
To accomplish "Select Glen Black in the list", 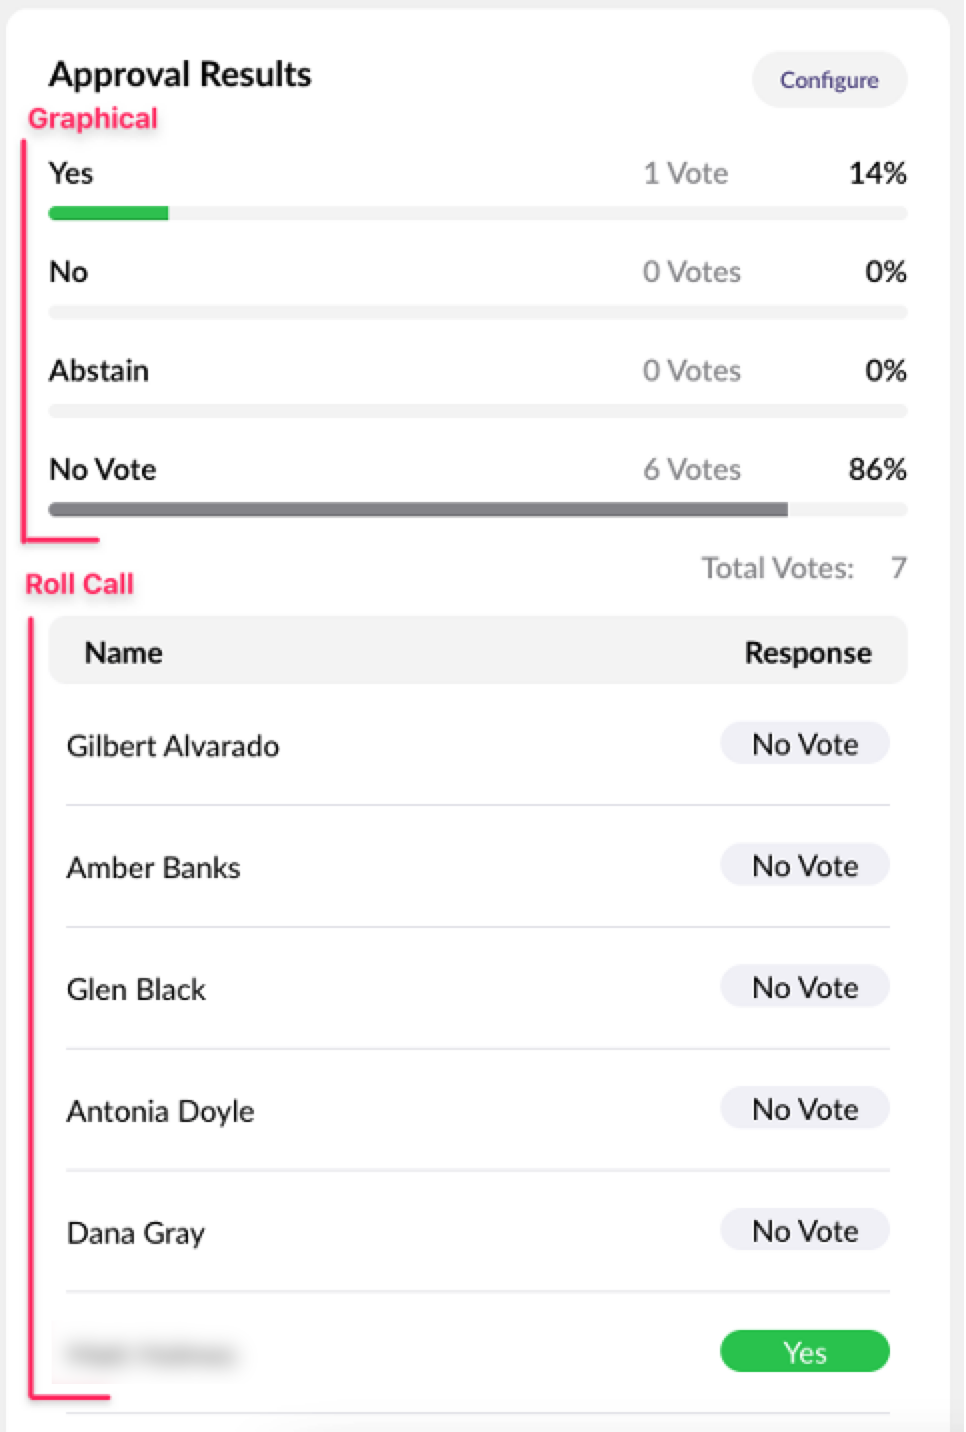I will point(136,990).
